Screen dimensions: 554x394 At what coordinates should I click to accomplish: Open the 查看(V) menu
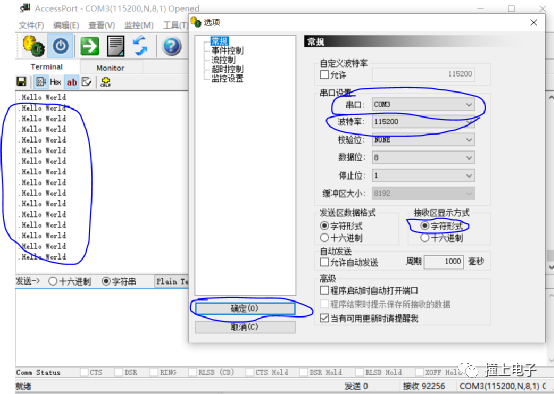(101, 25)
